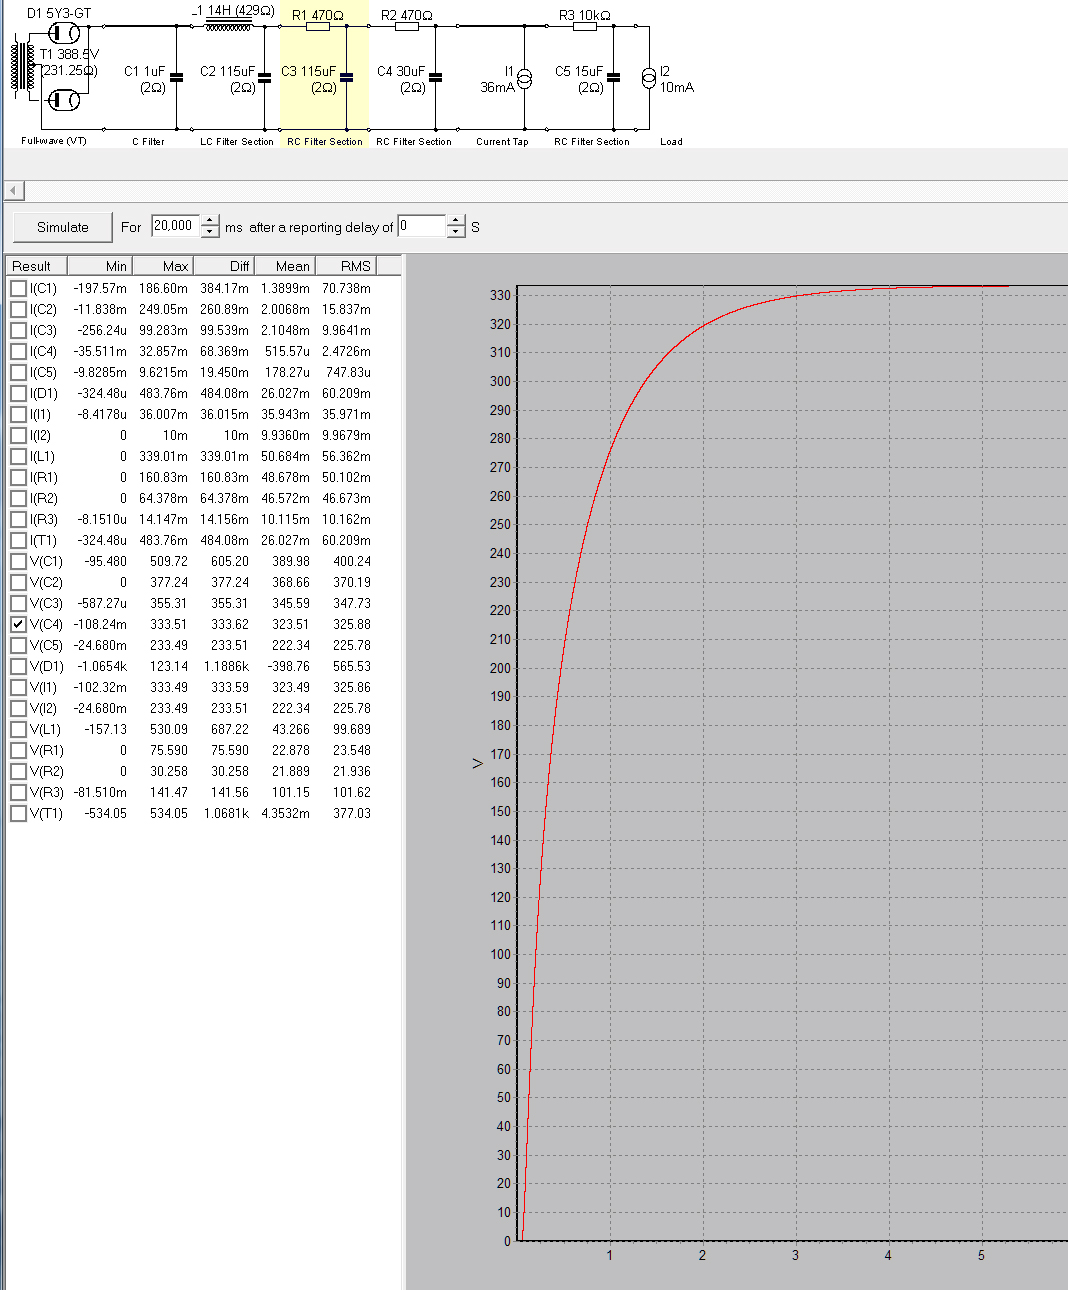Decrease the simulation time with the down arrow
The height and width of the screenshot is (1290, 1068).
point(210,233)
